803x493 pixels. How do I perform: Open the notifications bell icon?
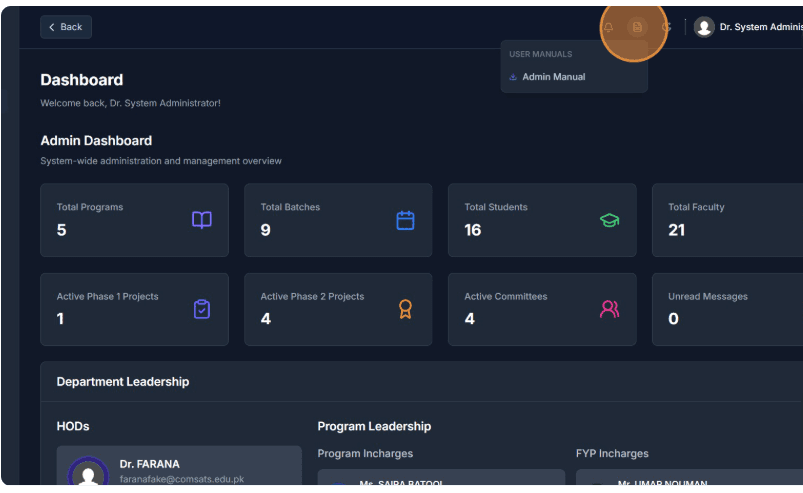[x=608, y=27]
